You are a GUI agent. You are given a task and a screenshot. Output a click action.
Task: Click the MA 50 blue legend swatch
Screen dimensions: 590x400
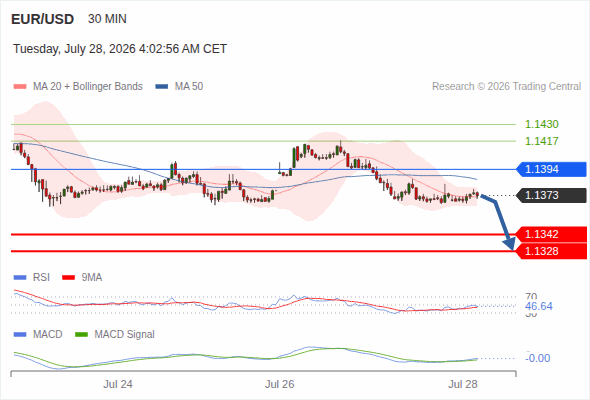click(x=162, y=87)
